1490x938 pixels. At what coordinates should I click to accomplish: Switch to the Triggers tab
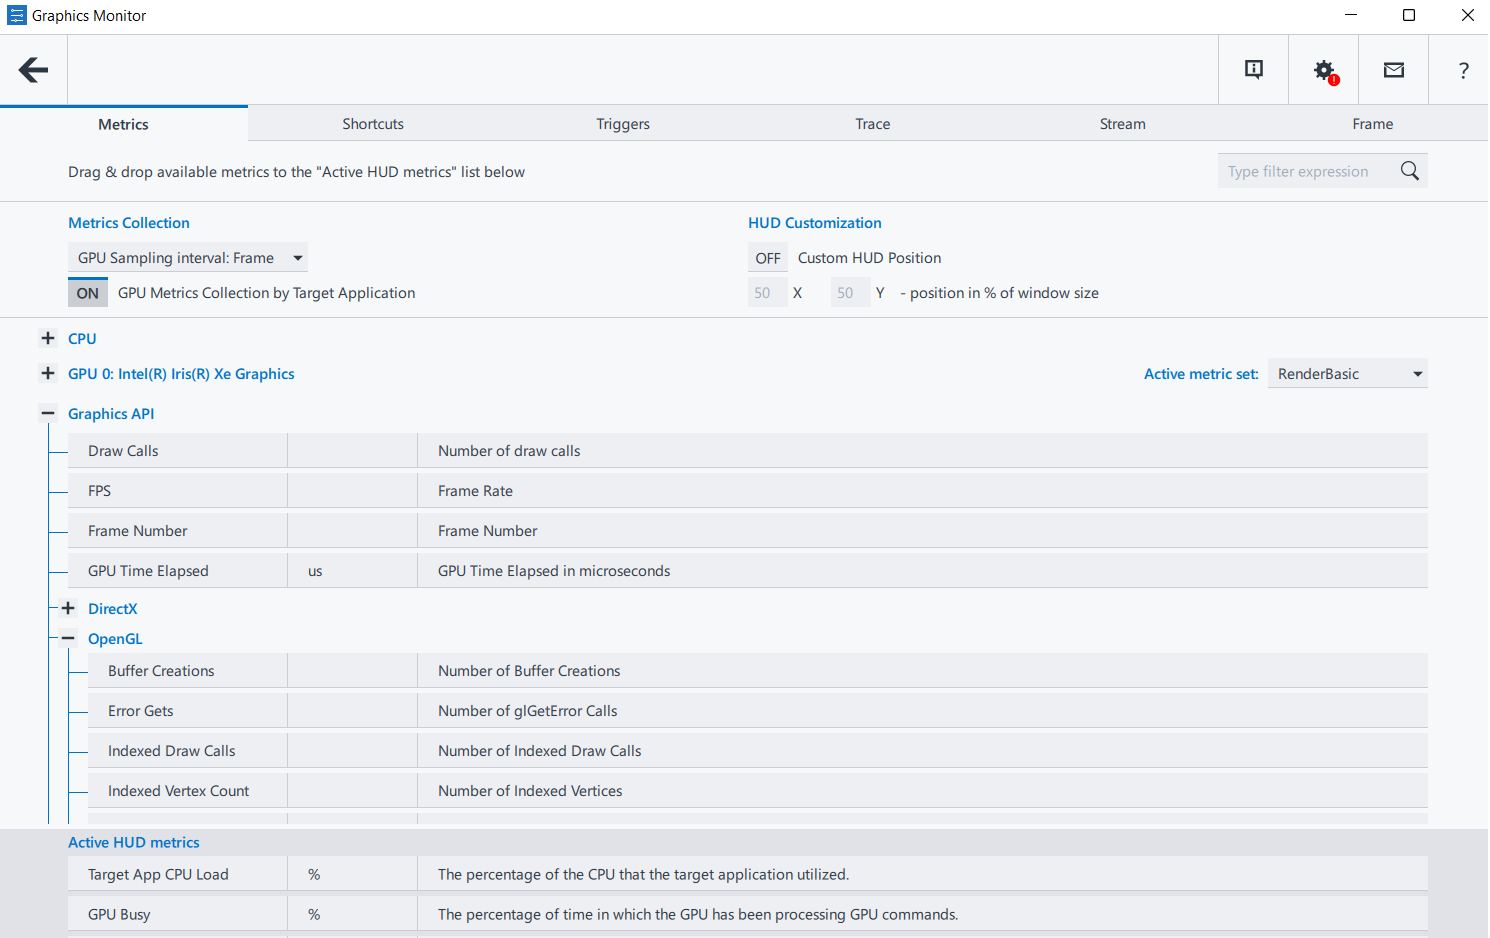(x=623, y=124)
